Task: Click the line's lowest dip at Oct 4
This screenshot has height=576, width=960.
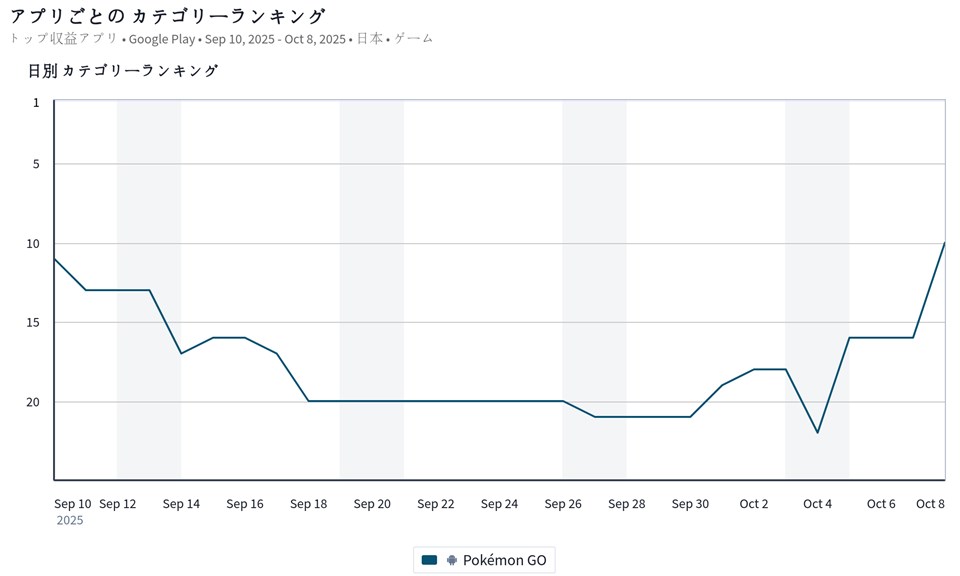Action: coord(818,432)
